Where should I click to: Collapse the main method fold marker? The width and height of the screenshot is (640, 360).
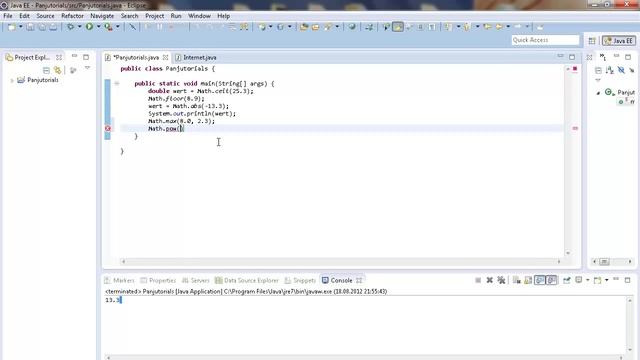coord(117,83)
